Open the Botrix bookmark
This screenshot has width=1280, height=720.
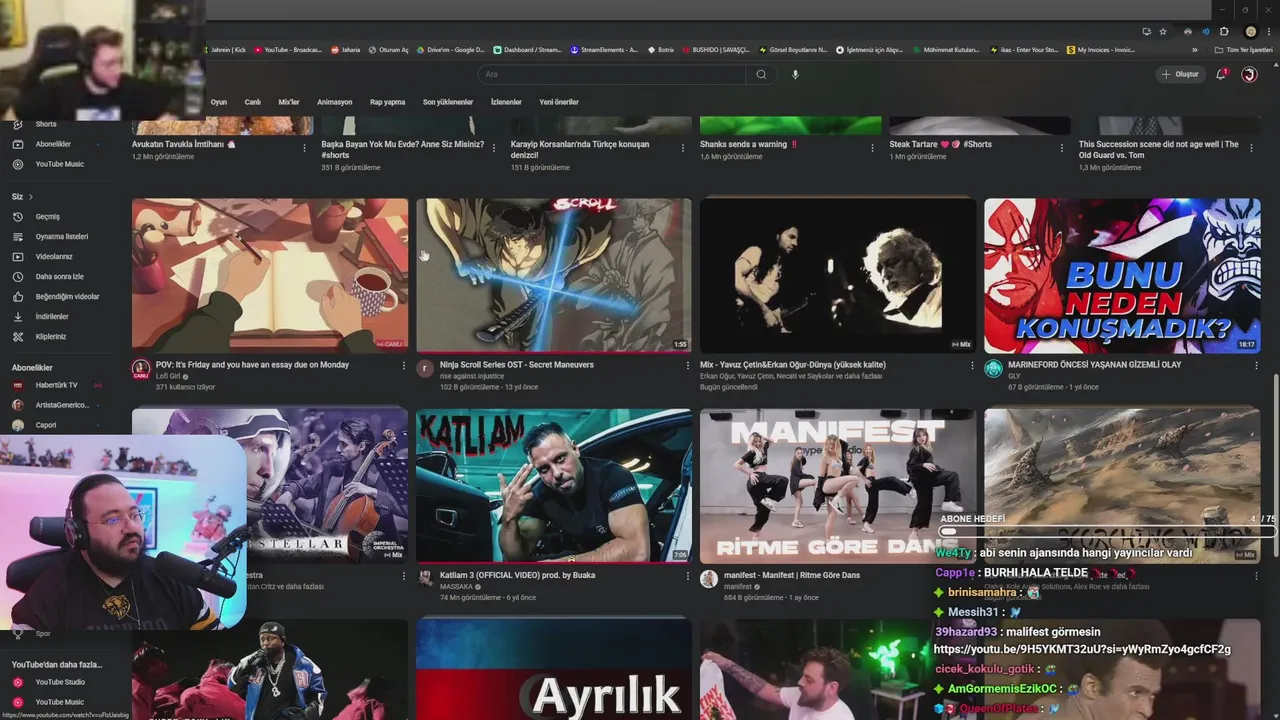click(661, 49)
